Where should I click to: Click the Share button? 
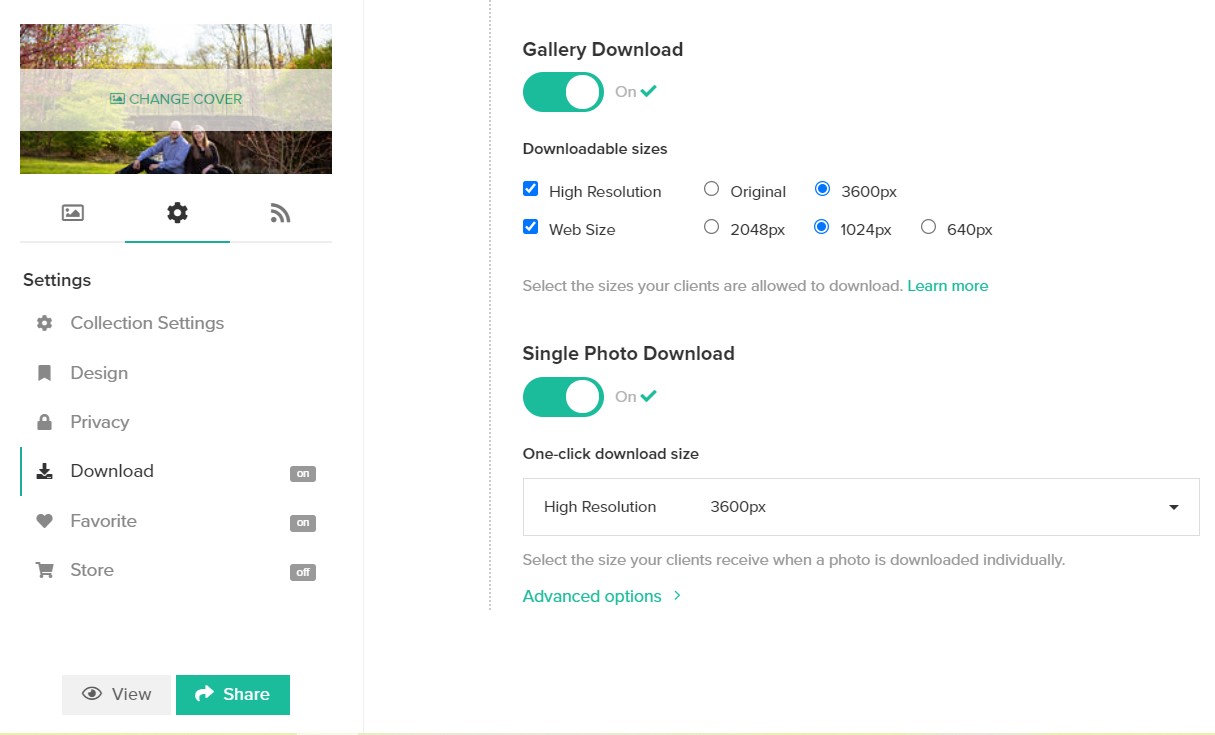[233, 694]
